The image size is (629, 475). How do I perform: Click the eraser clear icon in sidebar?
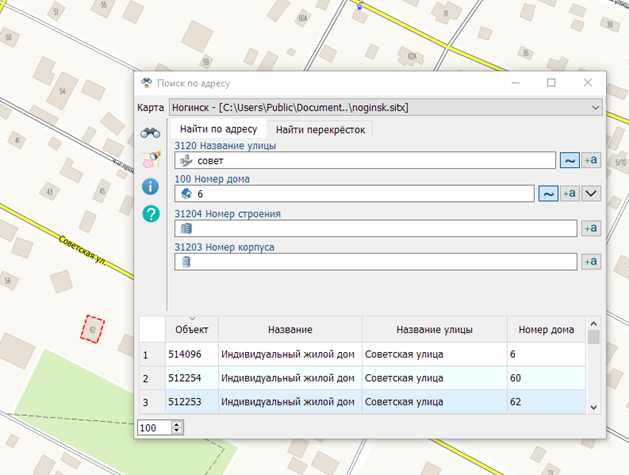[x=150, y=159]
